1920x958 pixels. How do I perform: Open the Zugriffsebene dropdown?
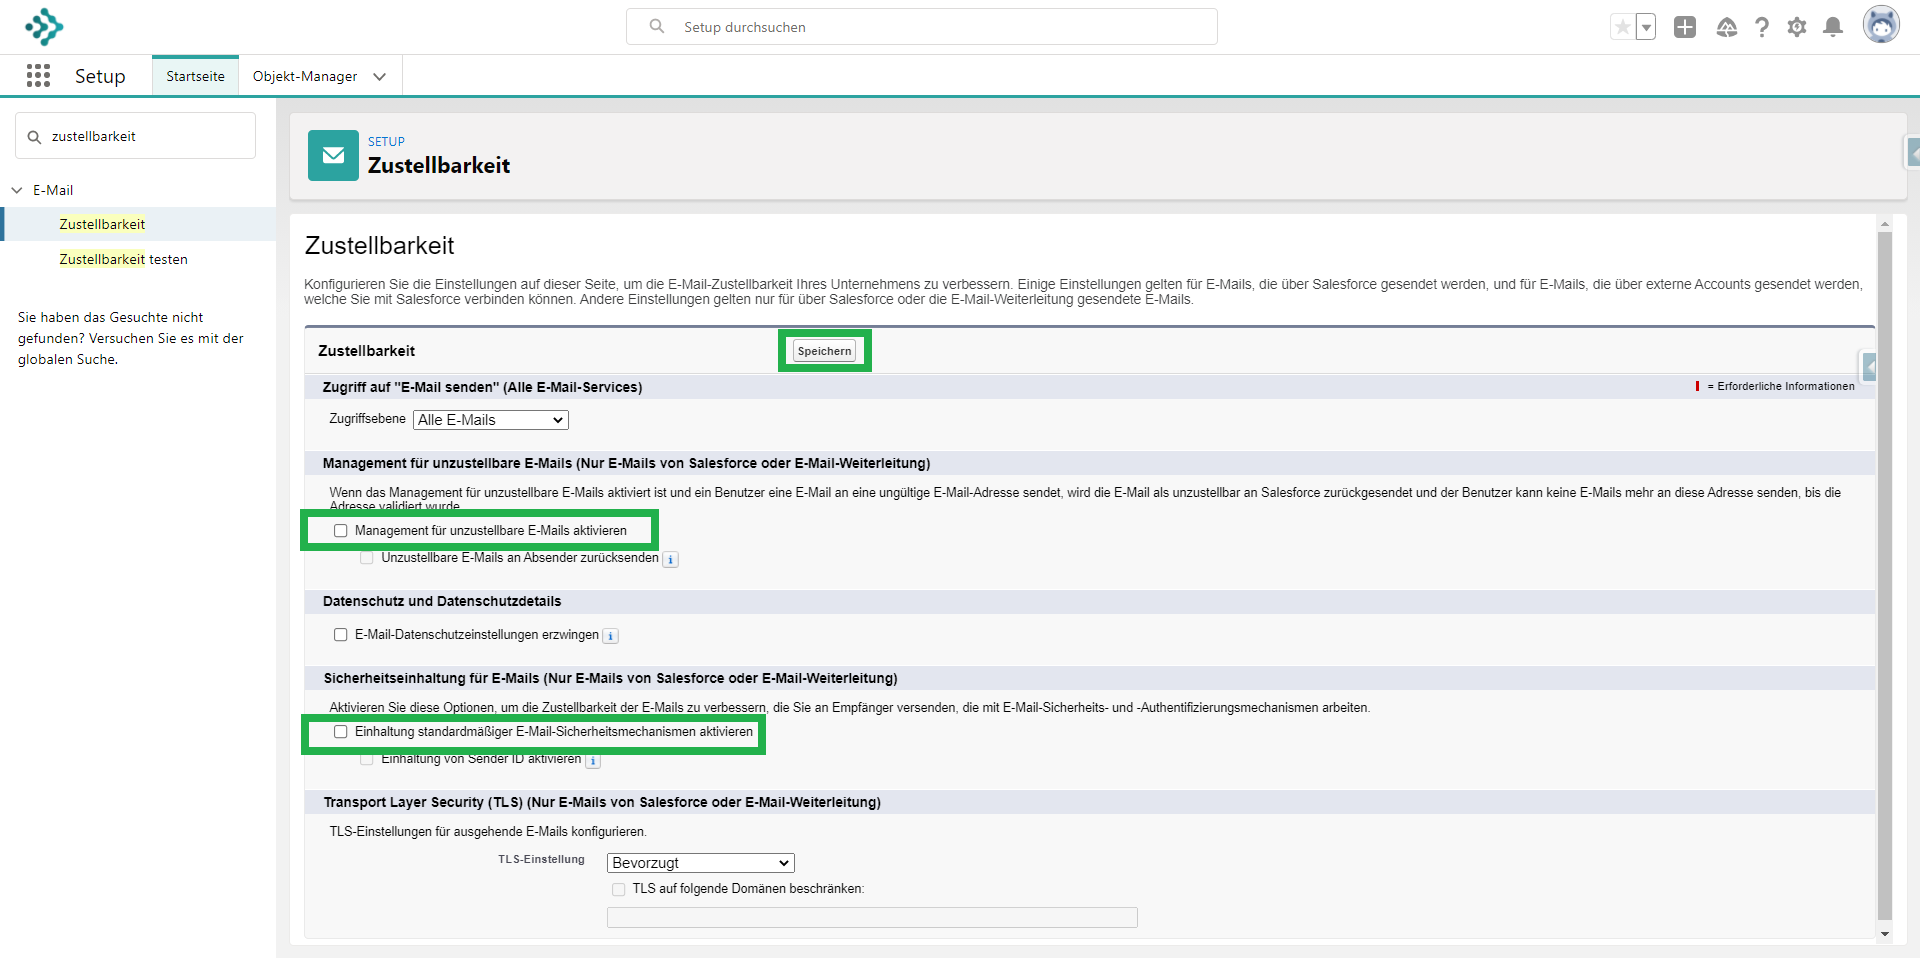coord(490,420)
